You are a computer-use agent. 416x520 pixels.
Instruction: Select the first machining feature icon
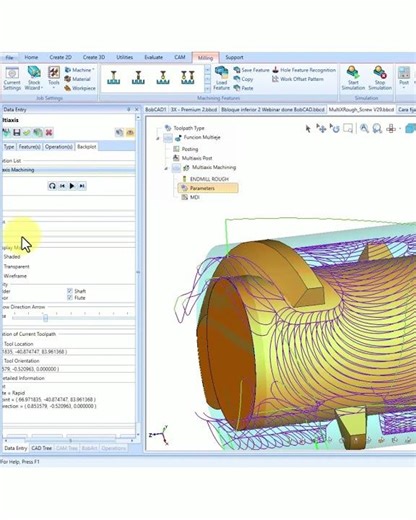tap(114, 77)
